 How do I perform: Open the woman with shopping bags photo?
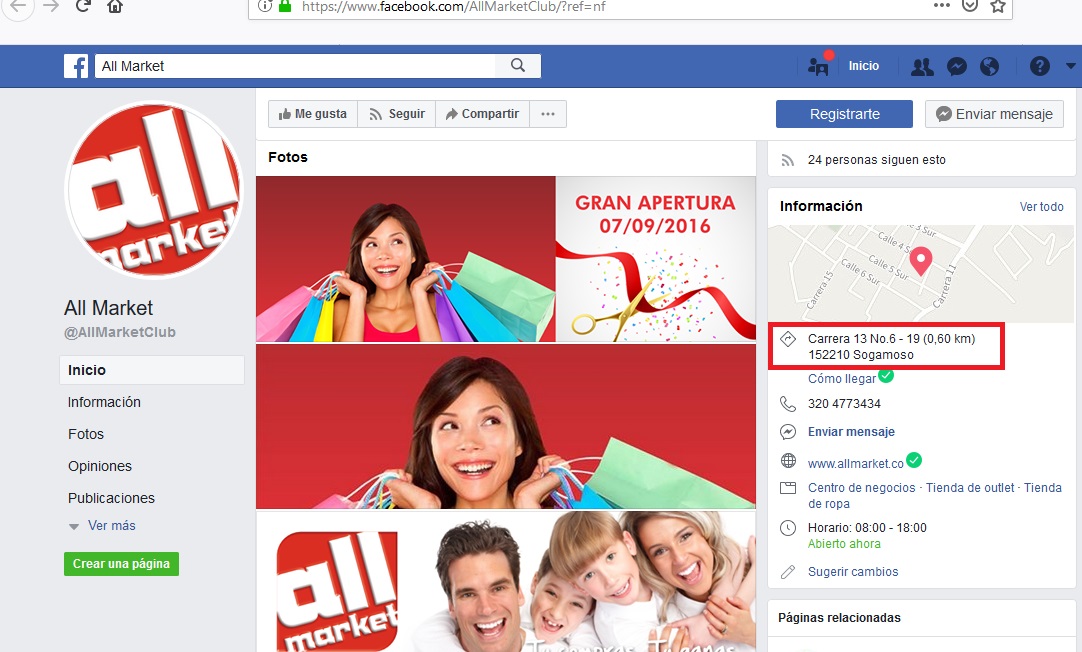click(406, 259)
